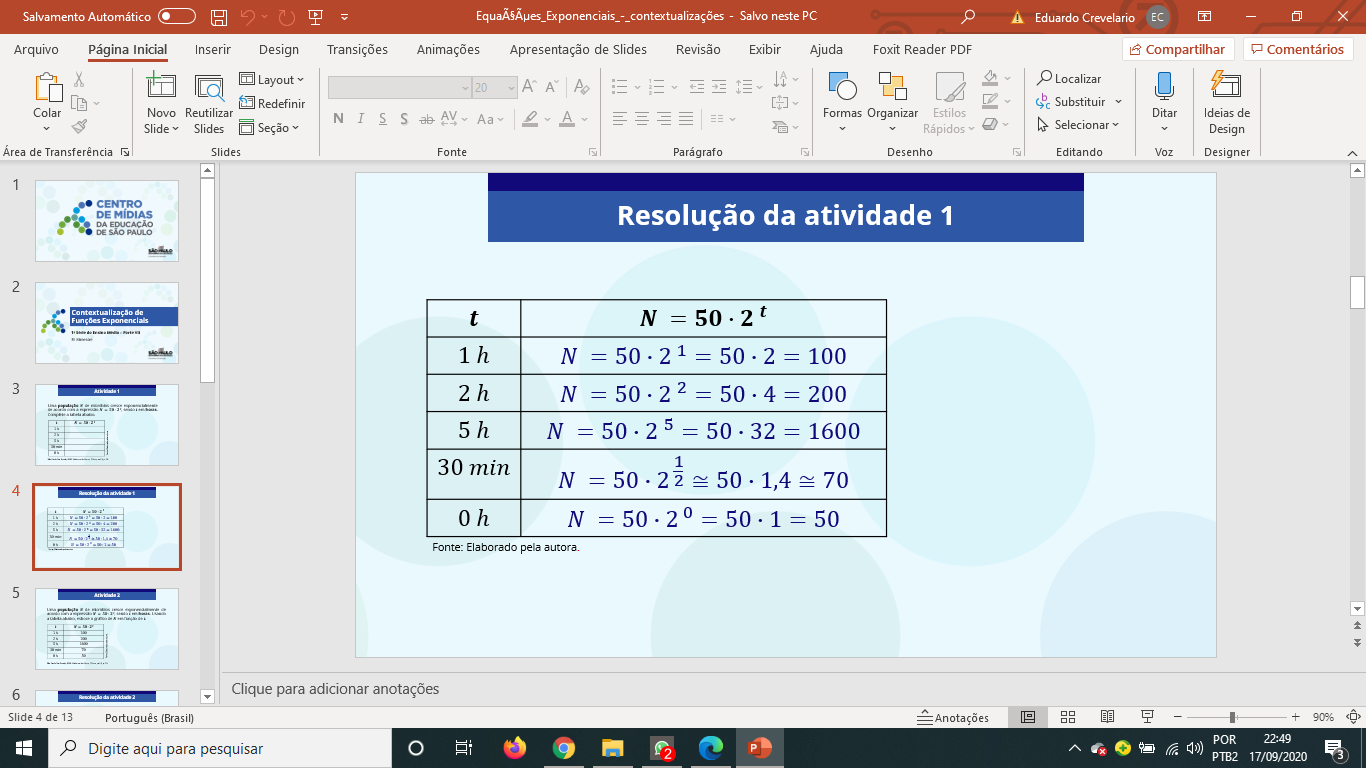Open the Arquivo menu tab
The image size is (1366, 768).
point(36,50)
